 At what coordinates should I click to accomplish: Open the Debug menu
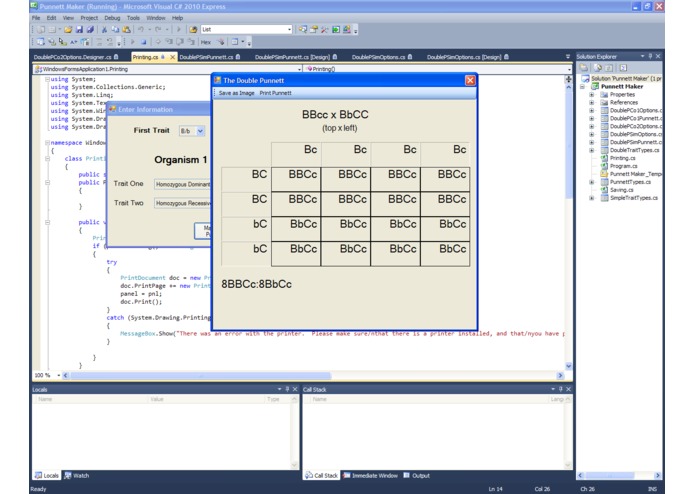click(112, 18)
